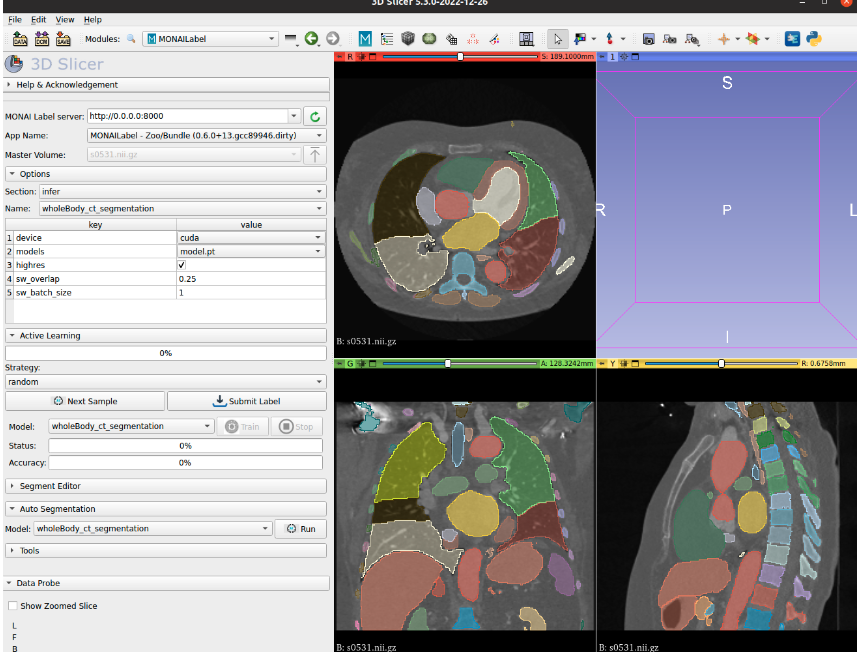Click the view layout selector icon
Screen dimensions: 858x652
tap(526, 39)
